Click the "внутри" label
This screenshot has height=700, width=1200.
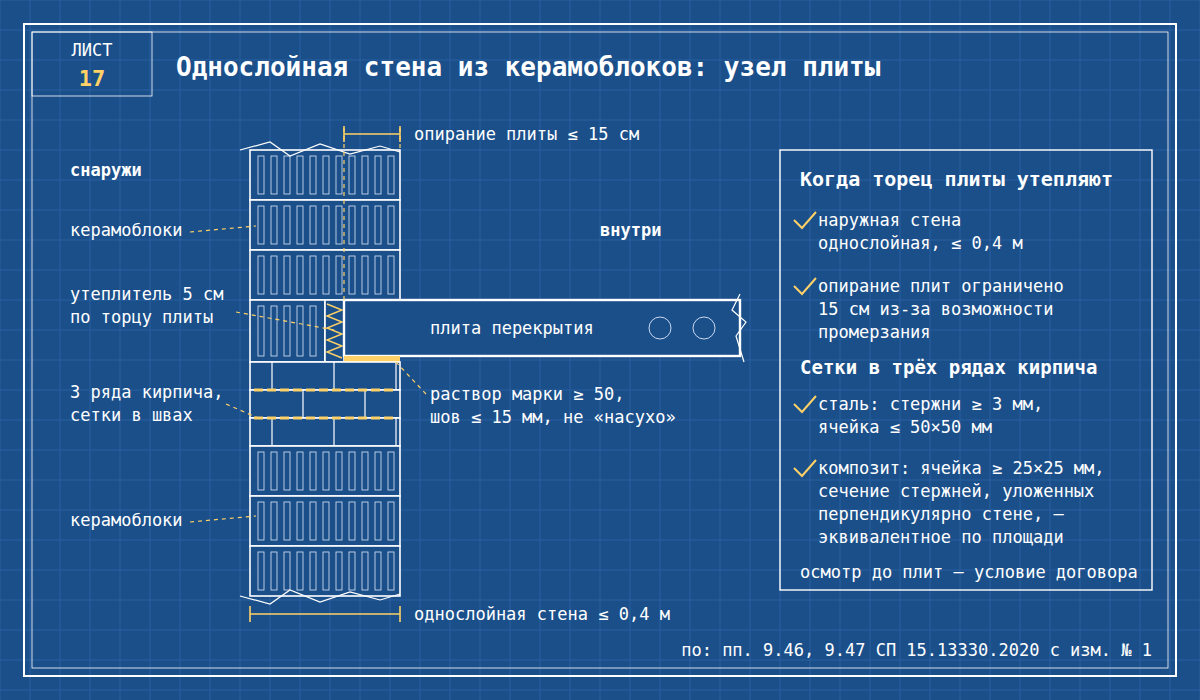(630, 230)
